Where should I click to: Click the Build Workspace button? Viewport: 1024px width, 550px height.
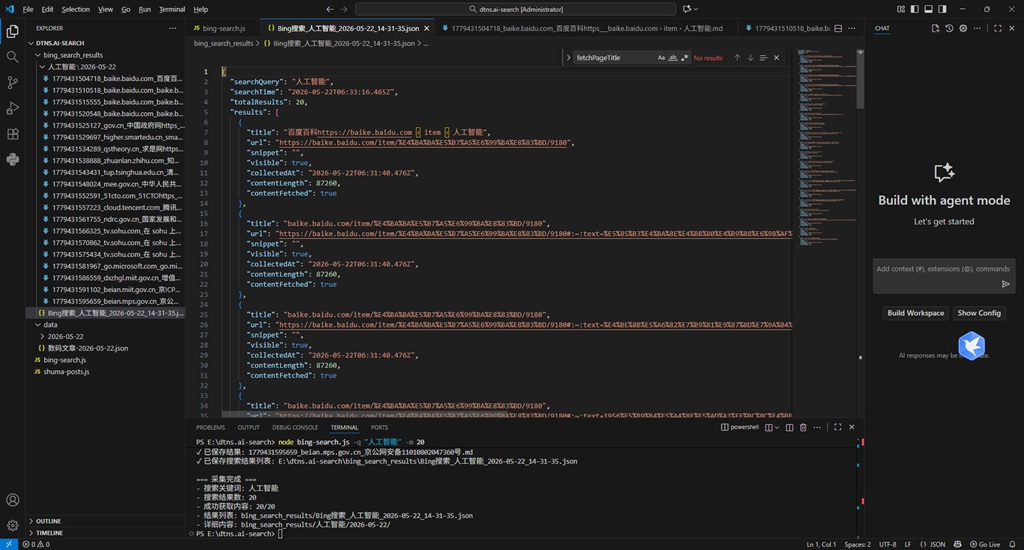[916, 313]
